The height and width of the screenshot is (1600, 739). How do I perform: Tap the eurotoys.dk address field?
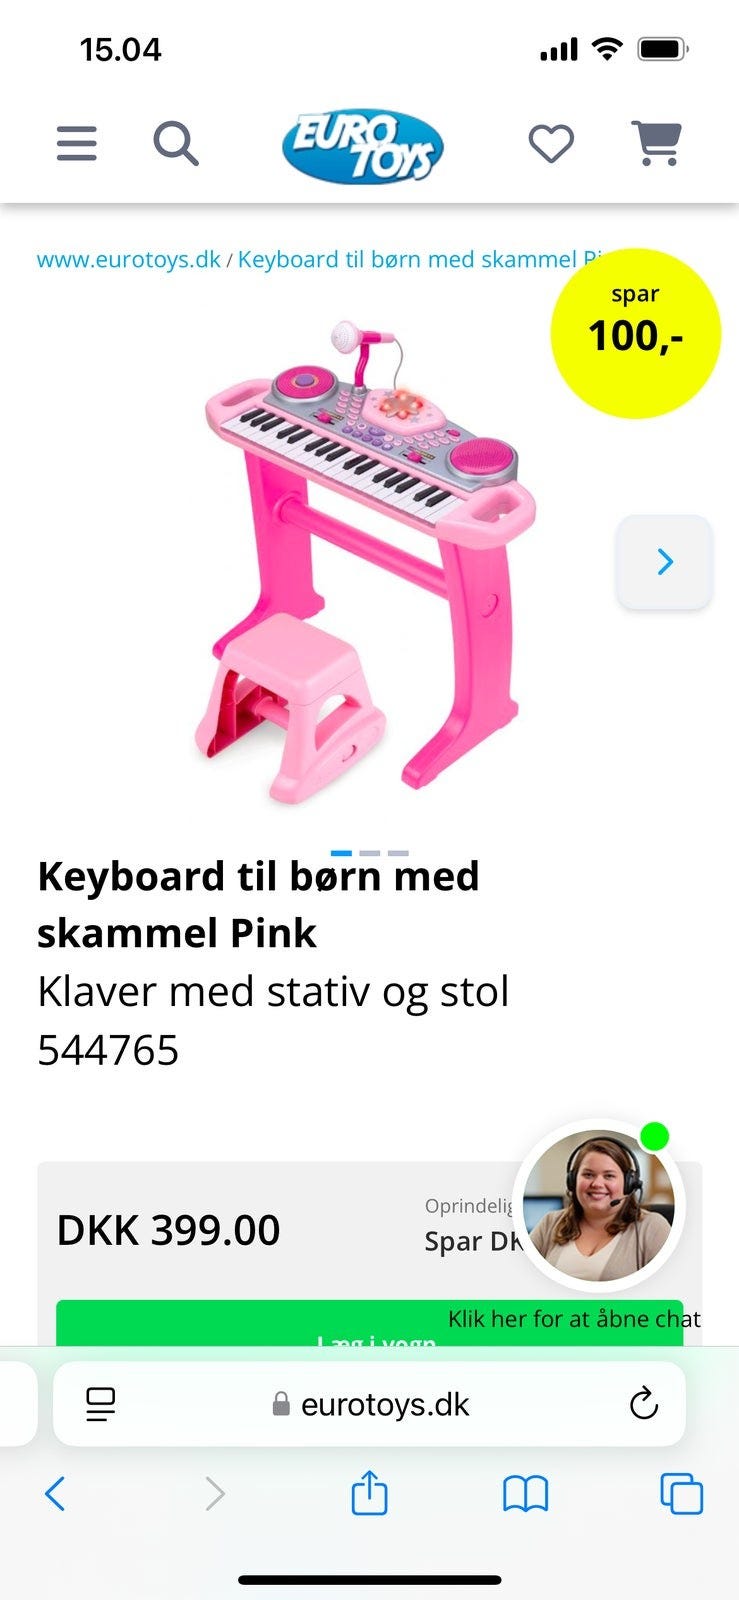(x=369, y=1404)
